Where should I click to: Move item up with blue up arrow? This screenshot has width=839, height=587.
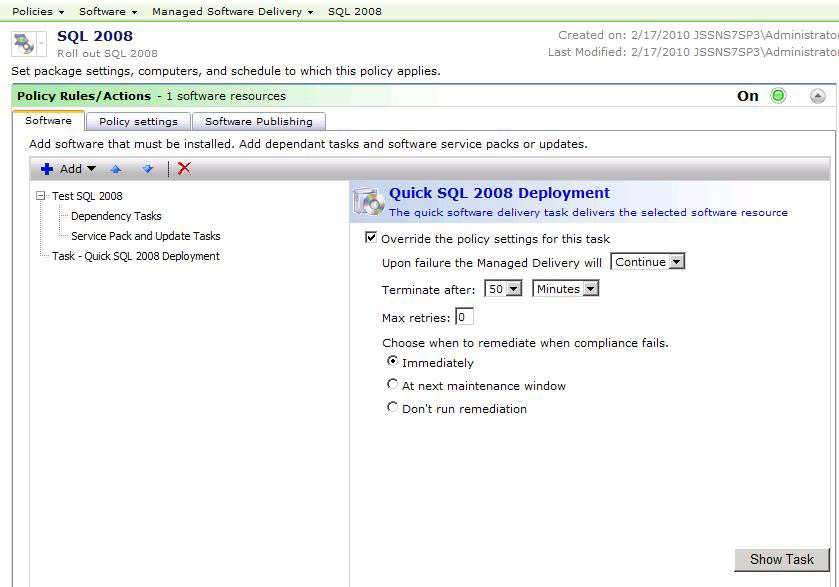tap(116, 169)
